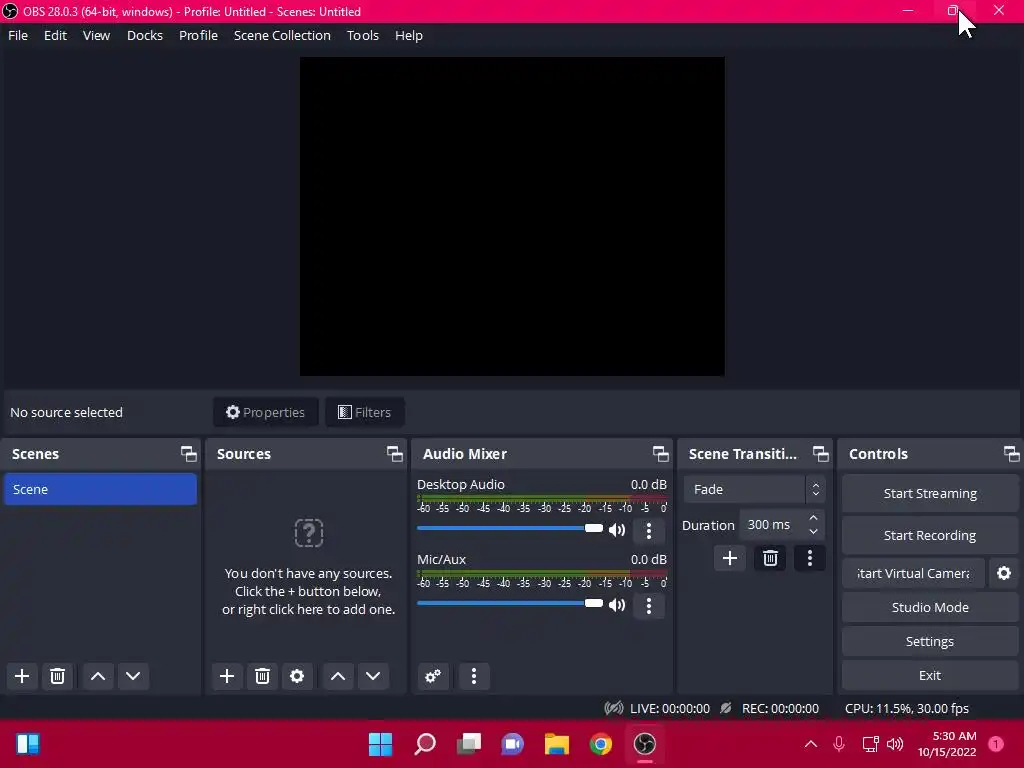Viewport: 1024px width, 768px height.
Task: Undock the Controls panel
Action: pos(1012,454)
